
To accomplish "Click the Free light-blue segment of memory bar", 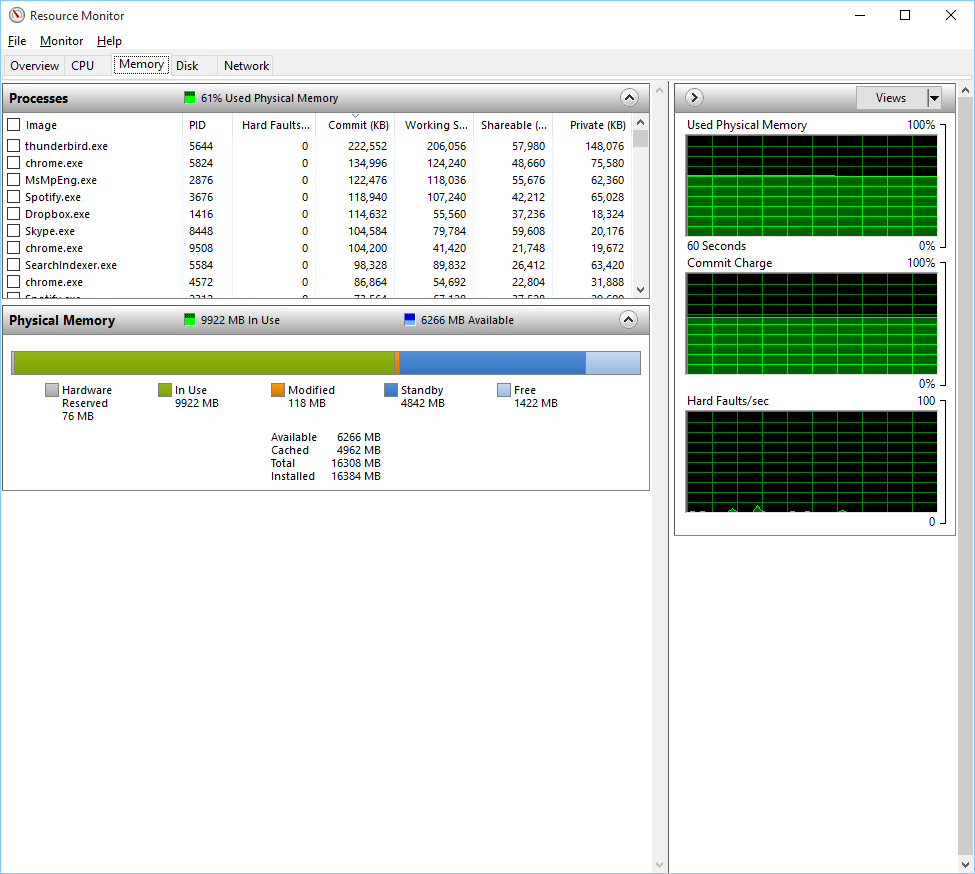I will pyautogui.click(x=612, y=363).
